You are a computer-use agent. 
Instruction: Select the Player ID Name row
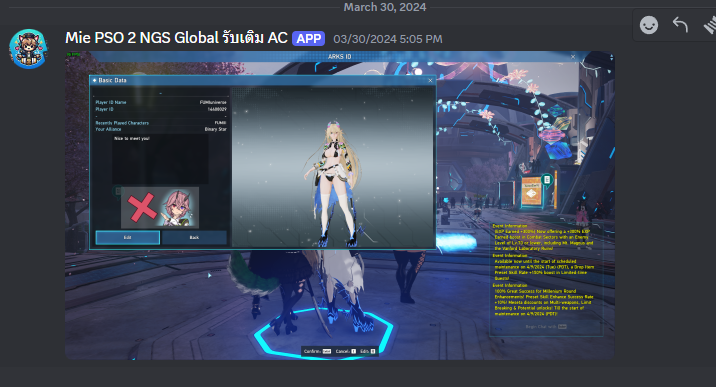161,102
